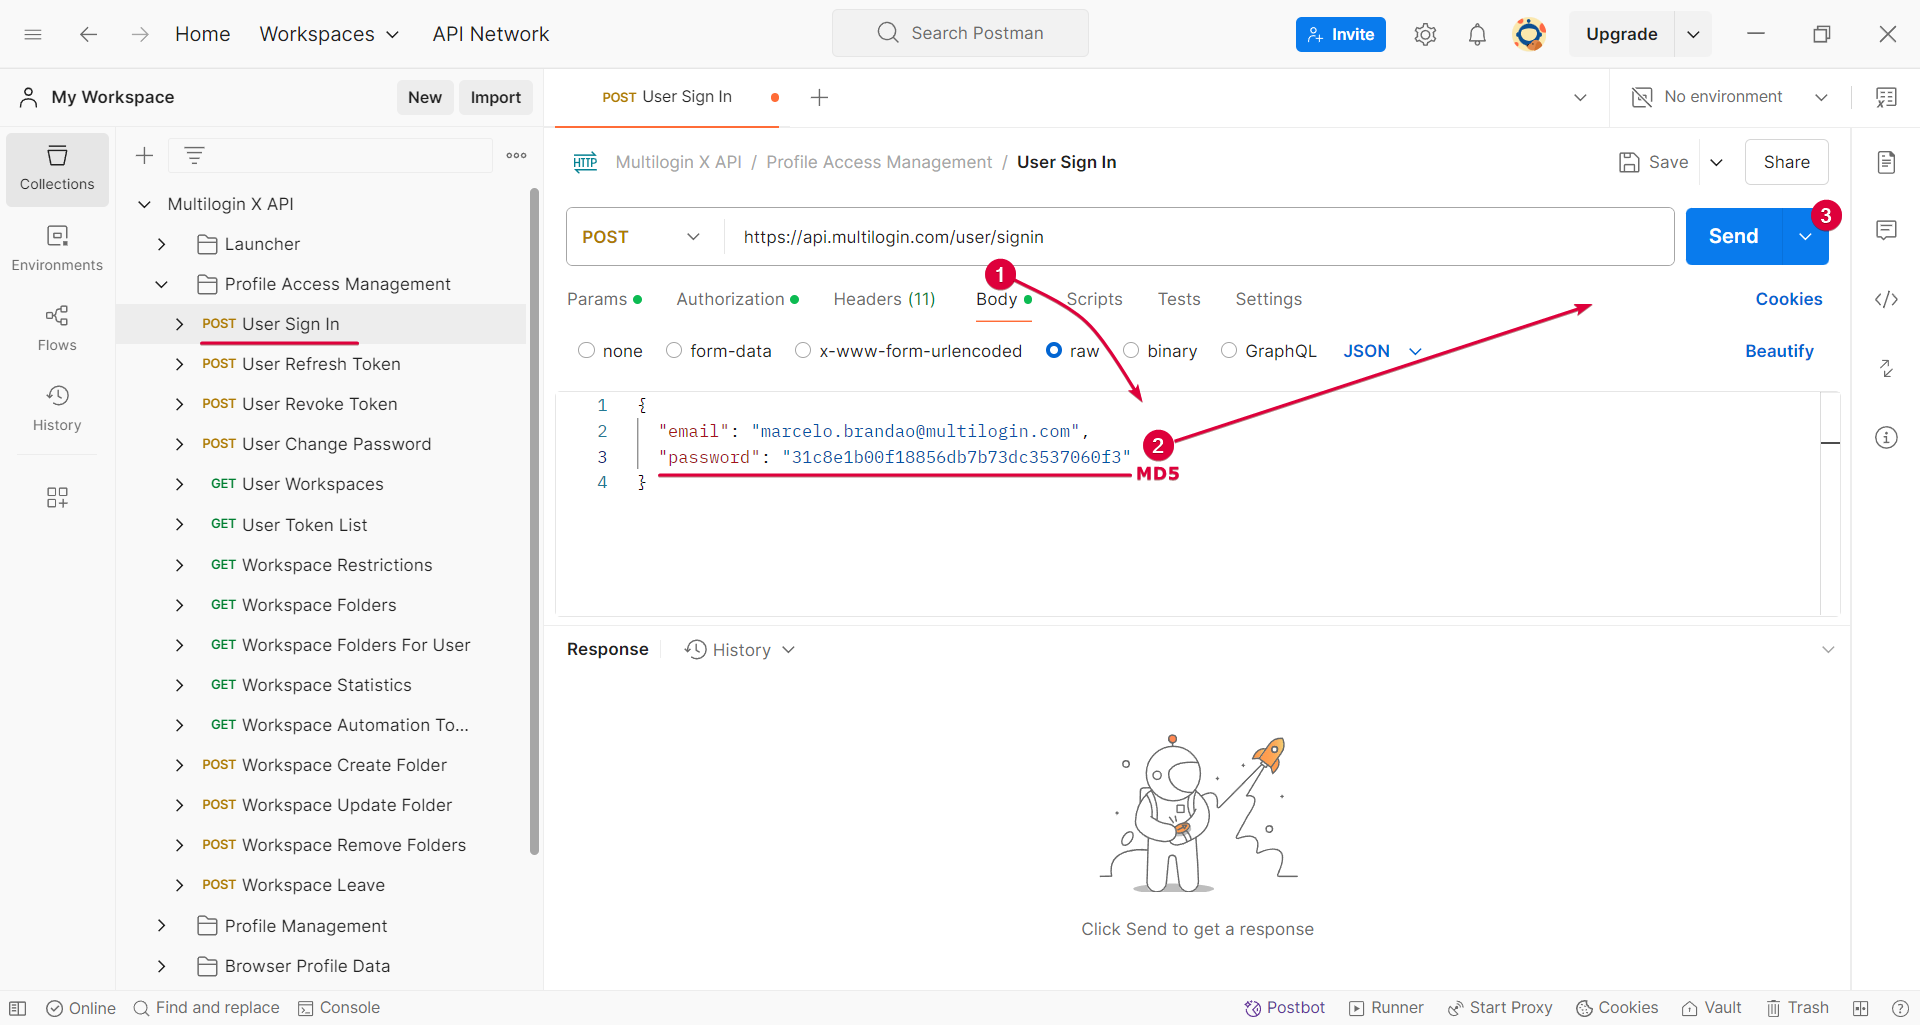Open the No environment selector

(1723, 96)
